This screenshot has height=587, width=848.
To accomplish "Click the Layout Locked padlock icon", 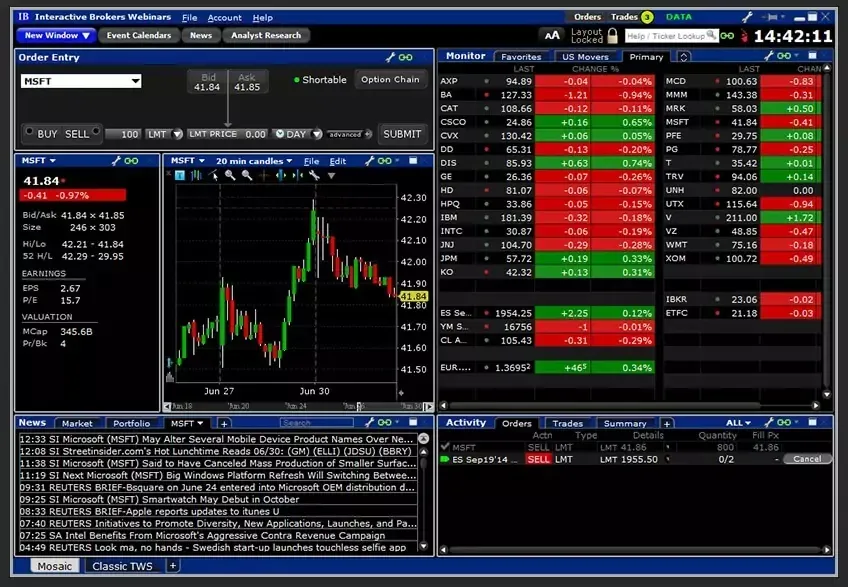I will point(612,36).
